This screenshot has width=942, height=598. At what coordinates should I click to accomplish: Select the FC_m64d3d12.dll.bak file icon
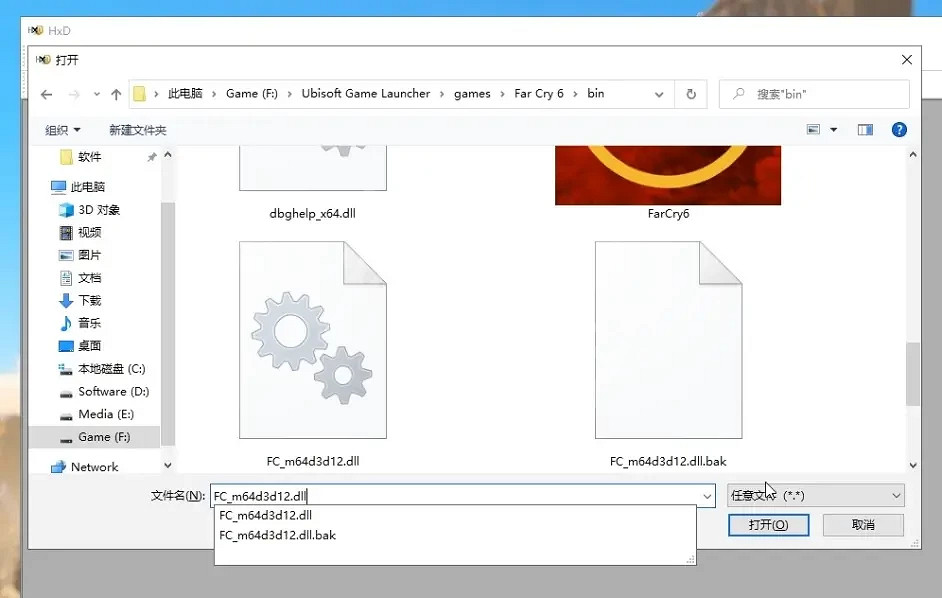[x=668, y=340]
